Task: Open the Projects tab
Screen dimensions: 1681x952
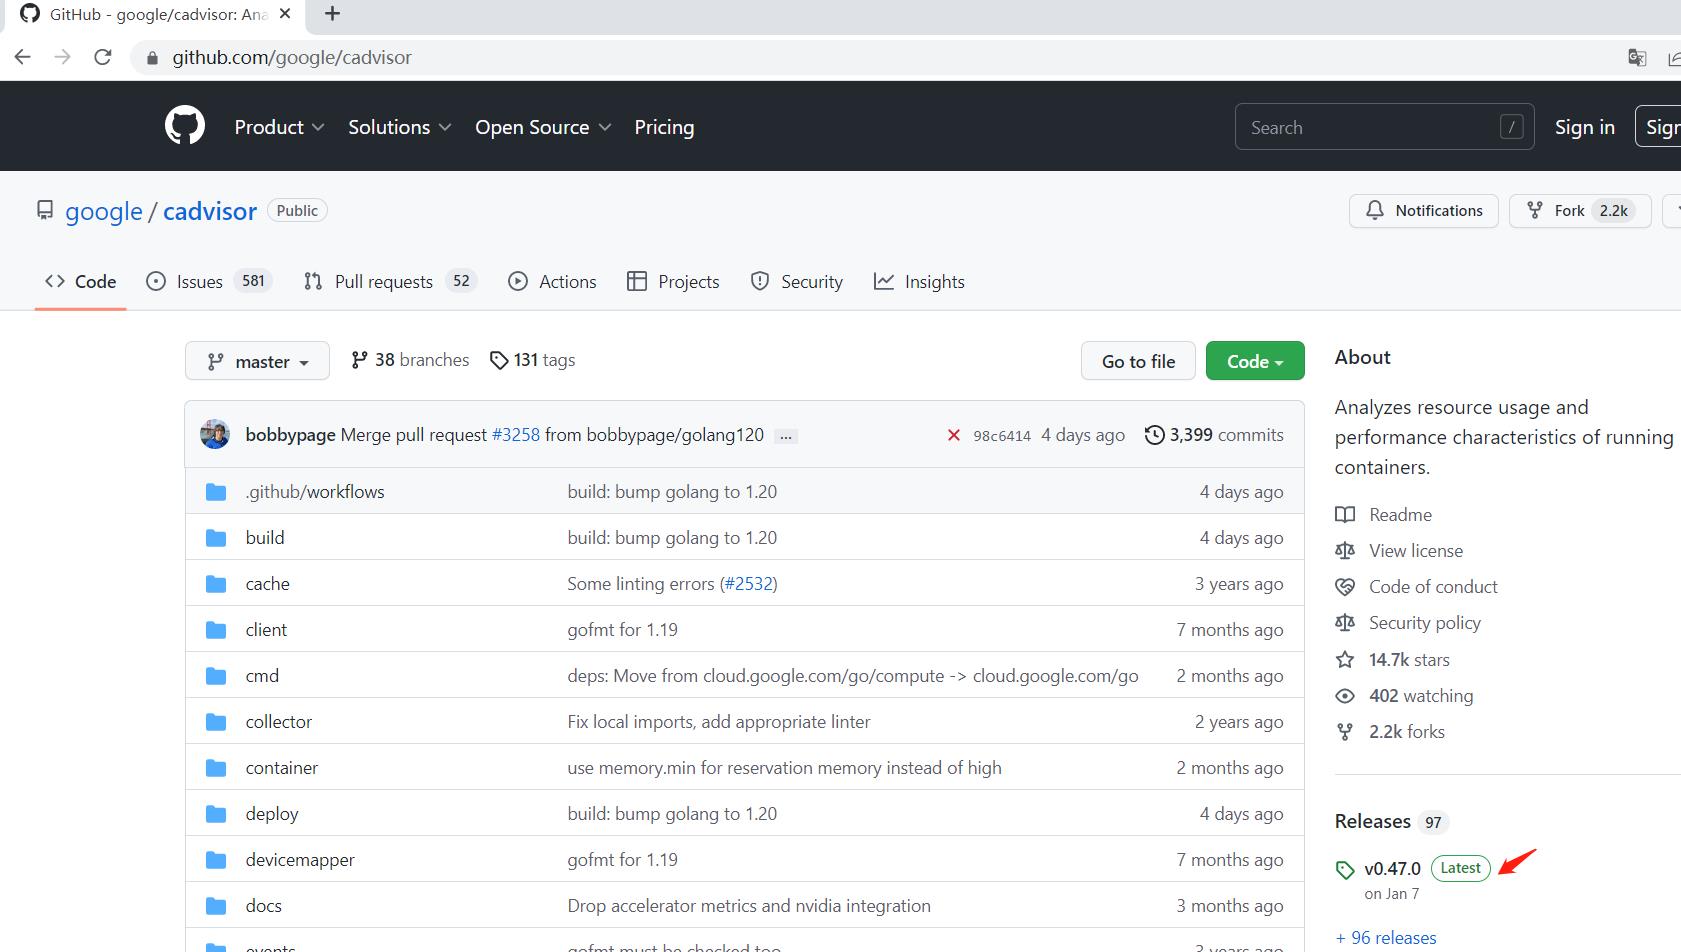Action: click(x=673, y=282)
